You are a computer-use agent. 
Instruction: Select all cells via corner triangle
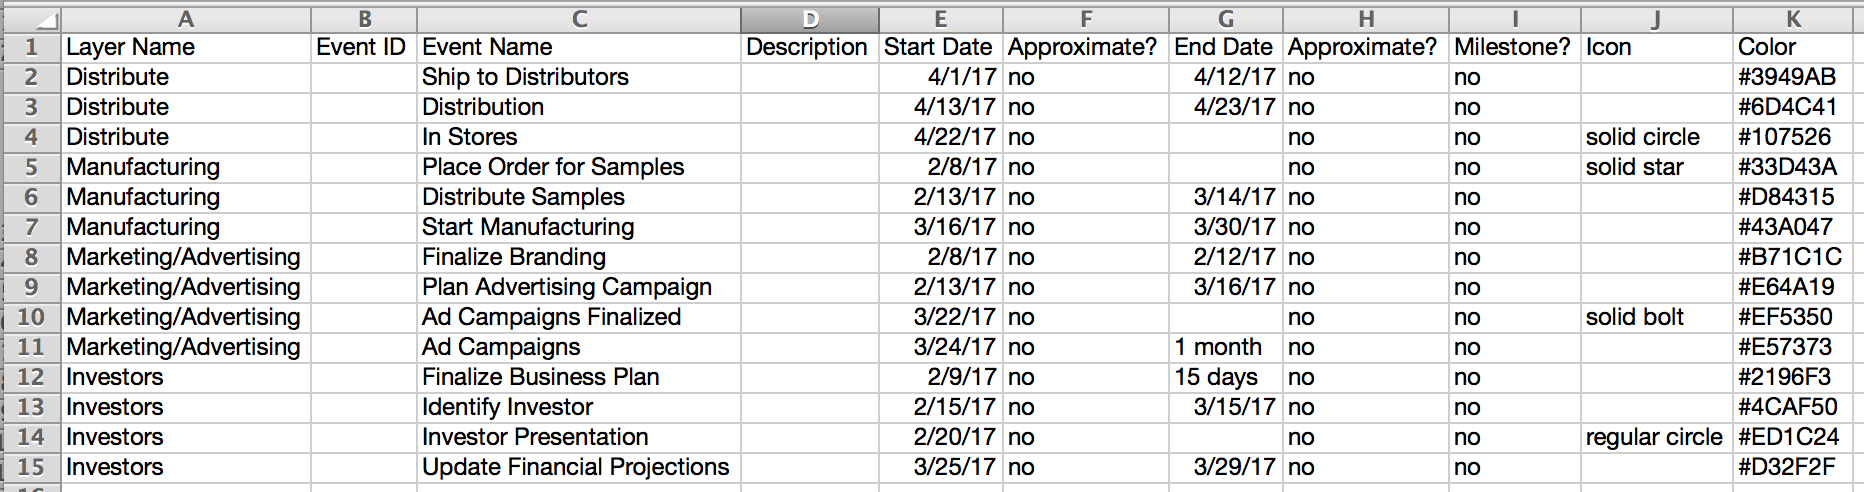(31, 19)
